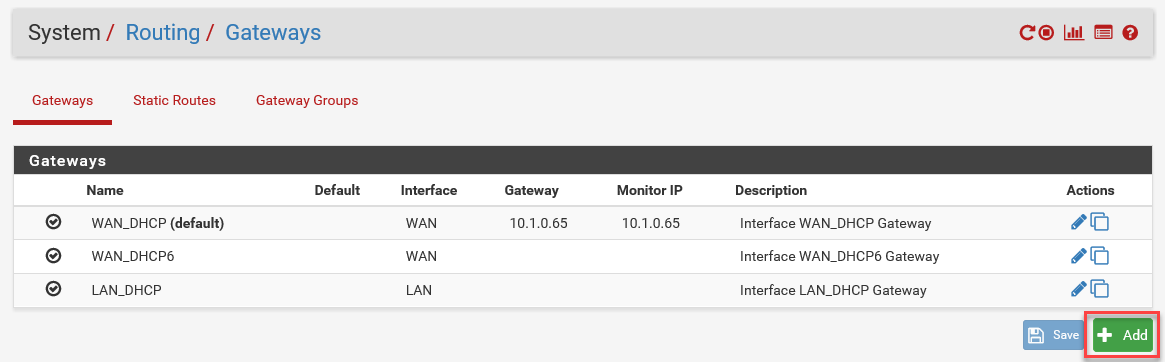Open the help question mark icon

coord(1130,33)
